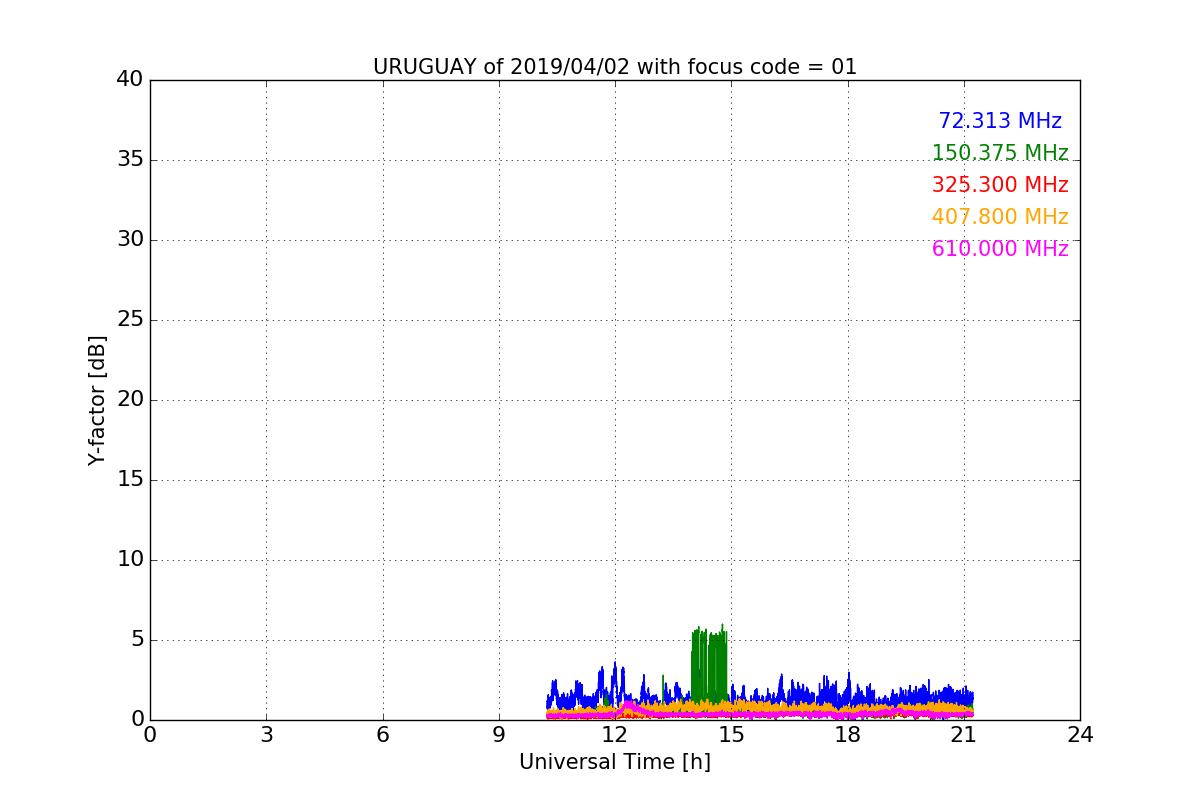Click the x-axis tick label 12
The height and width of the screenshot is (800, 1200).
[x=615, y=735]
